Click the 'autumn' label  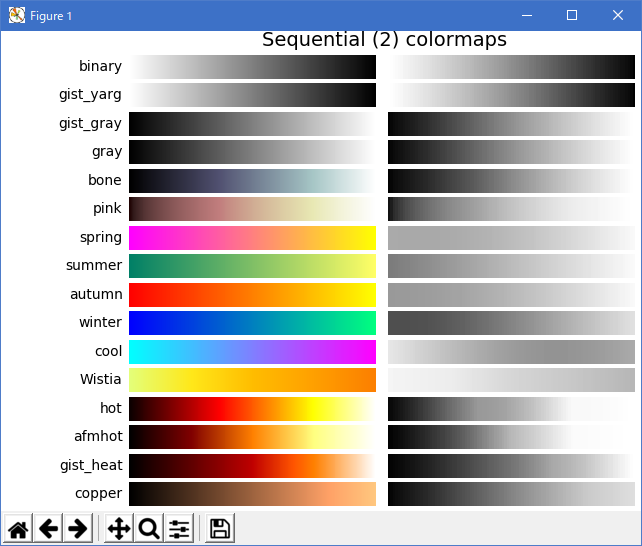coord(96,294)
